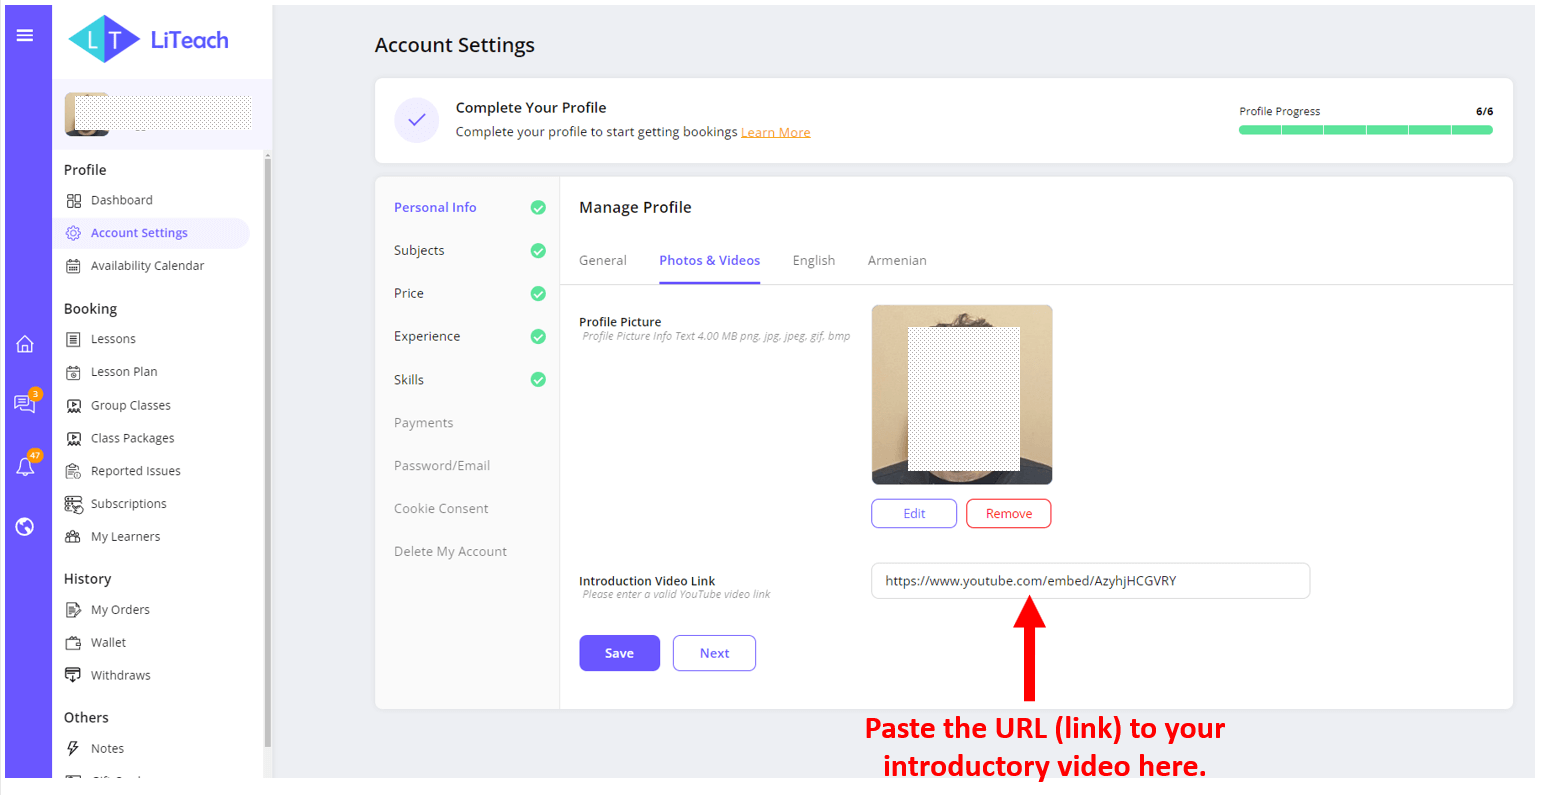Viewport: 1541px width, 795px height.
Task: Switch to the Armenian tab
Action: tap(897, 260)
